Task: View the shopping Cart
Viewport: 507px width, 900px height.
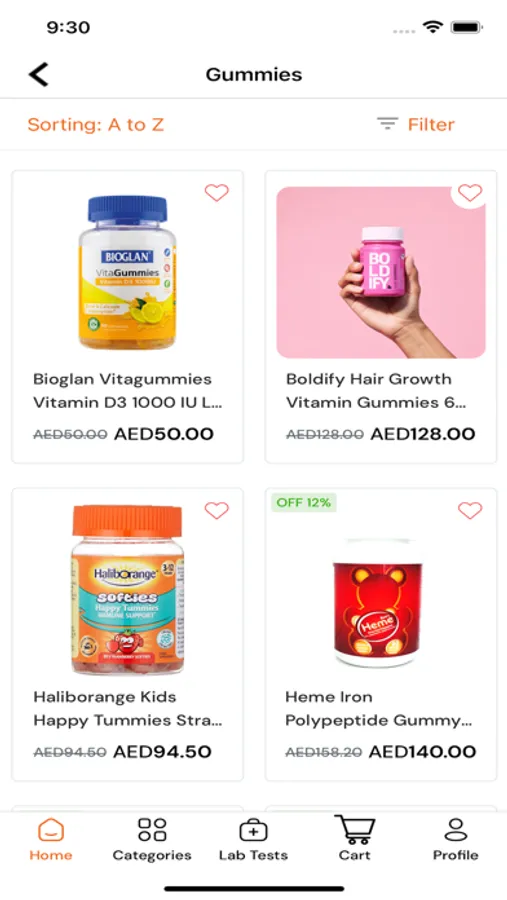Action: pos(355,839)
